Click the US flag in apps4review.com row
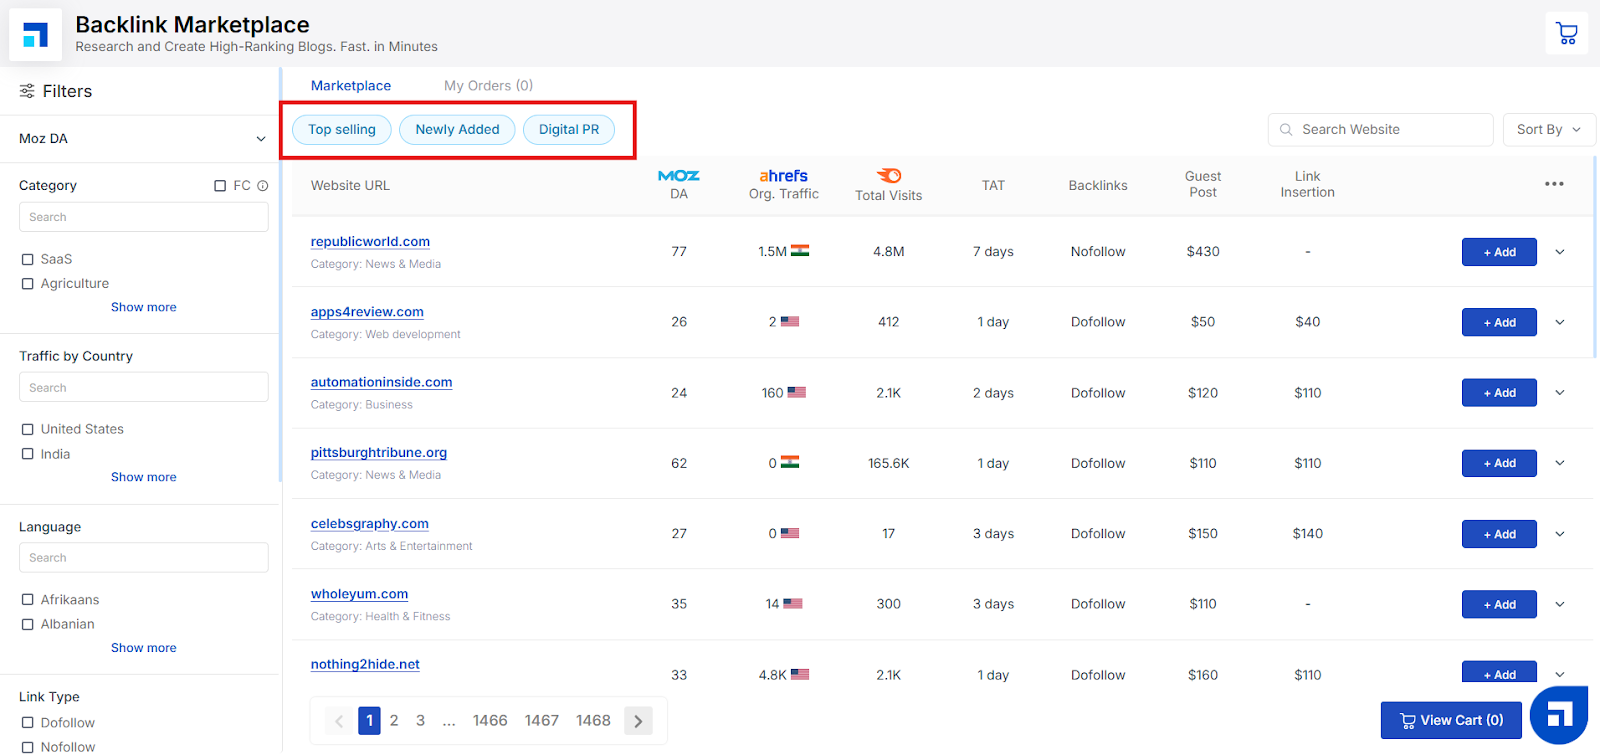The width and height of the screenshot is (1600, 755). pos(790,322)
